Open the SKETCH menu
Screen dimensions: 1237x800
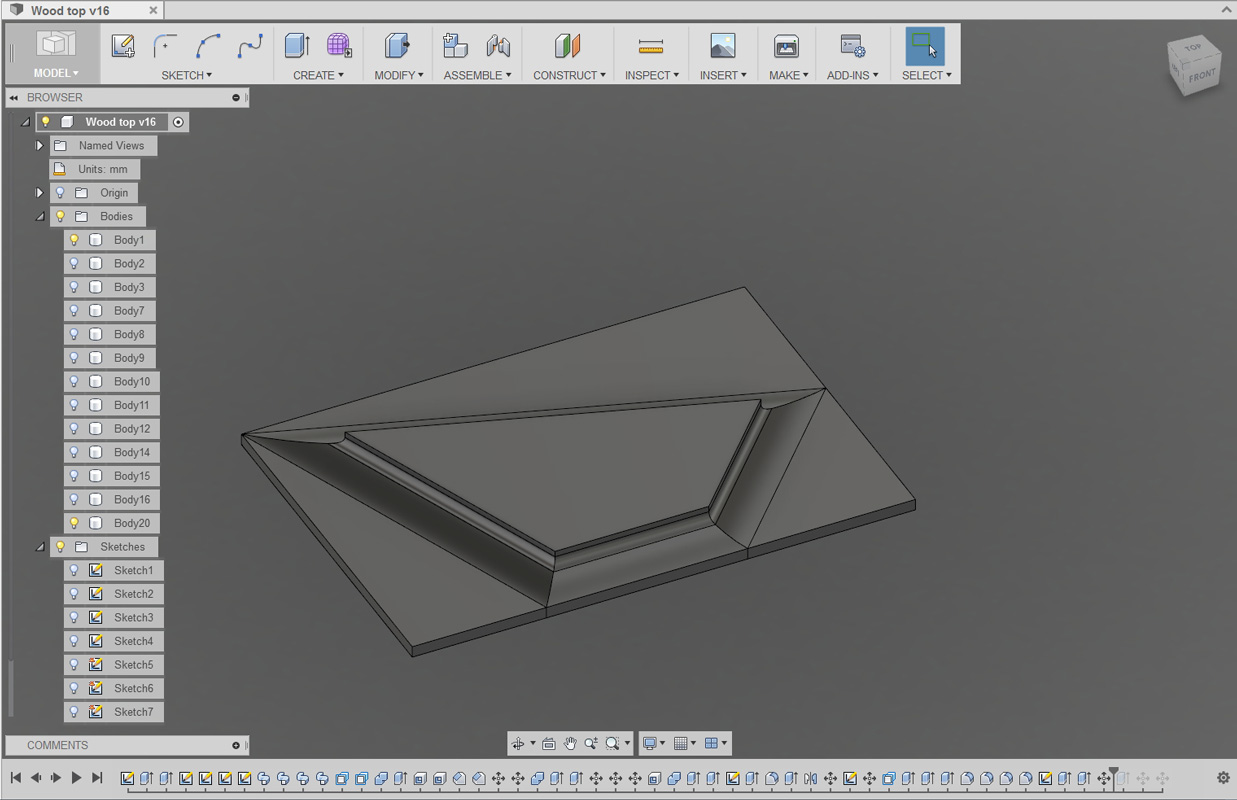[187, 75]
